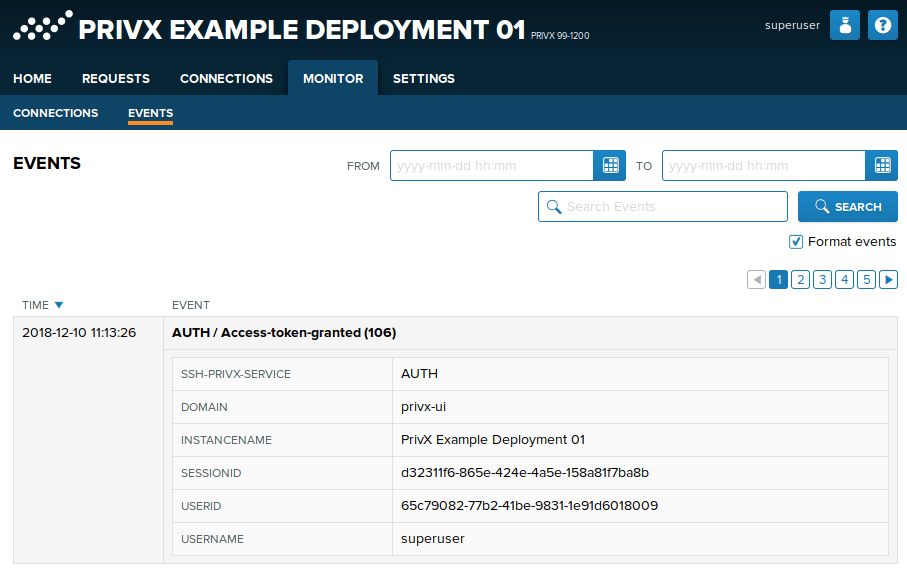This screenshot has height=569, width=907.
Task: Select the INSTANCENAME field label
Action: 226,440
